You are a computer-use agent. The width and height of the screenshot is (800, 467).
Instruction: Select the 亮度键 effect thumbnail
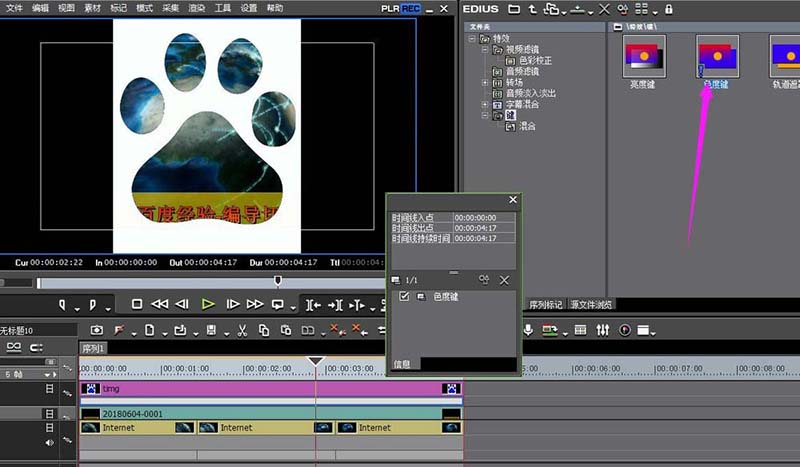pyautogui.click(x=644, y=56)
